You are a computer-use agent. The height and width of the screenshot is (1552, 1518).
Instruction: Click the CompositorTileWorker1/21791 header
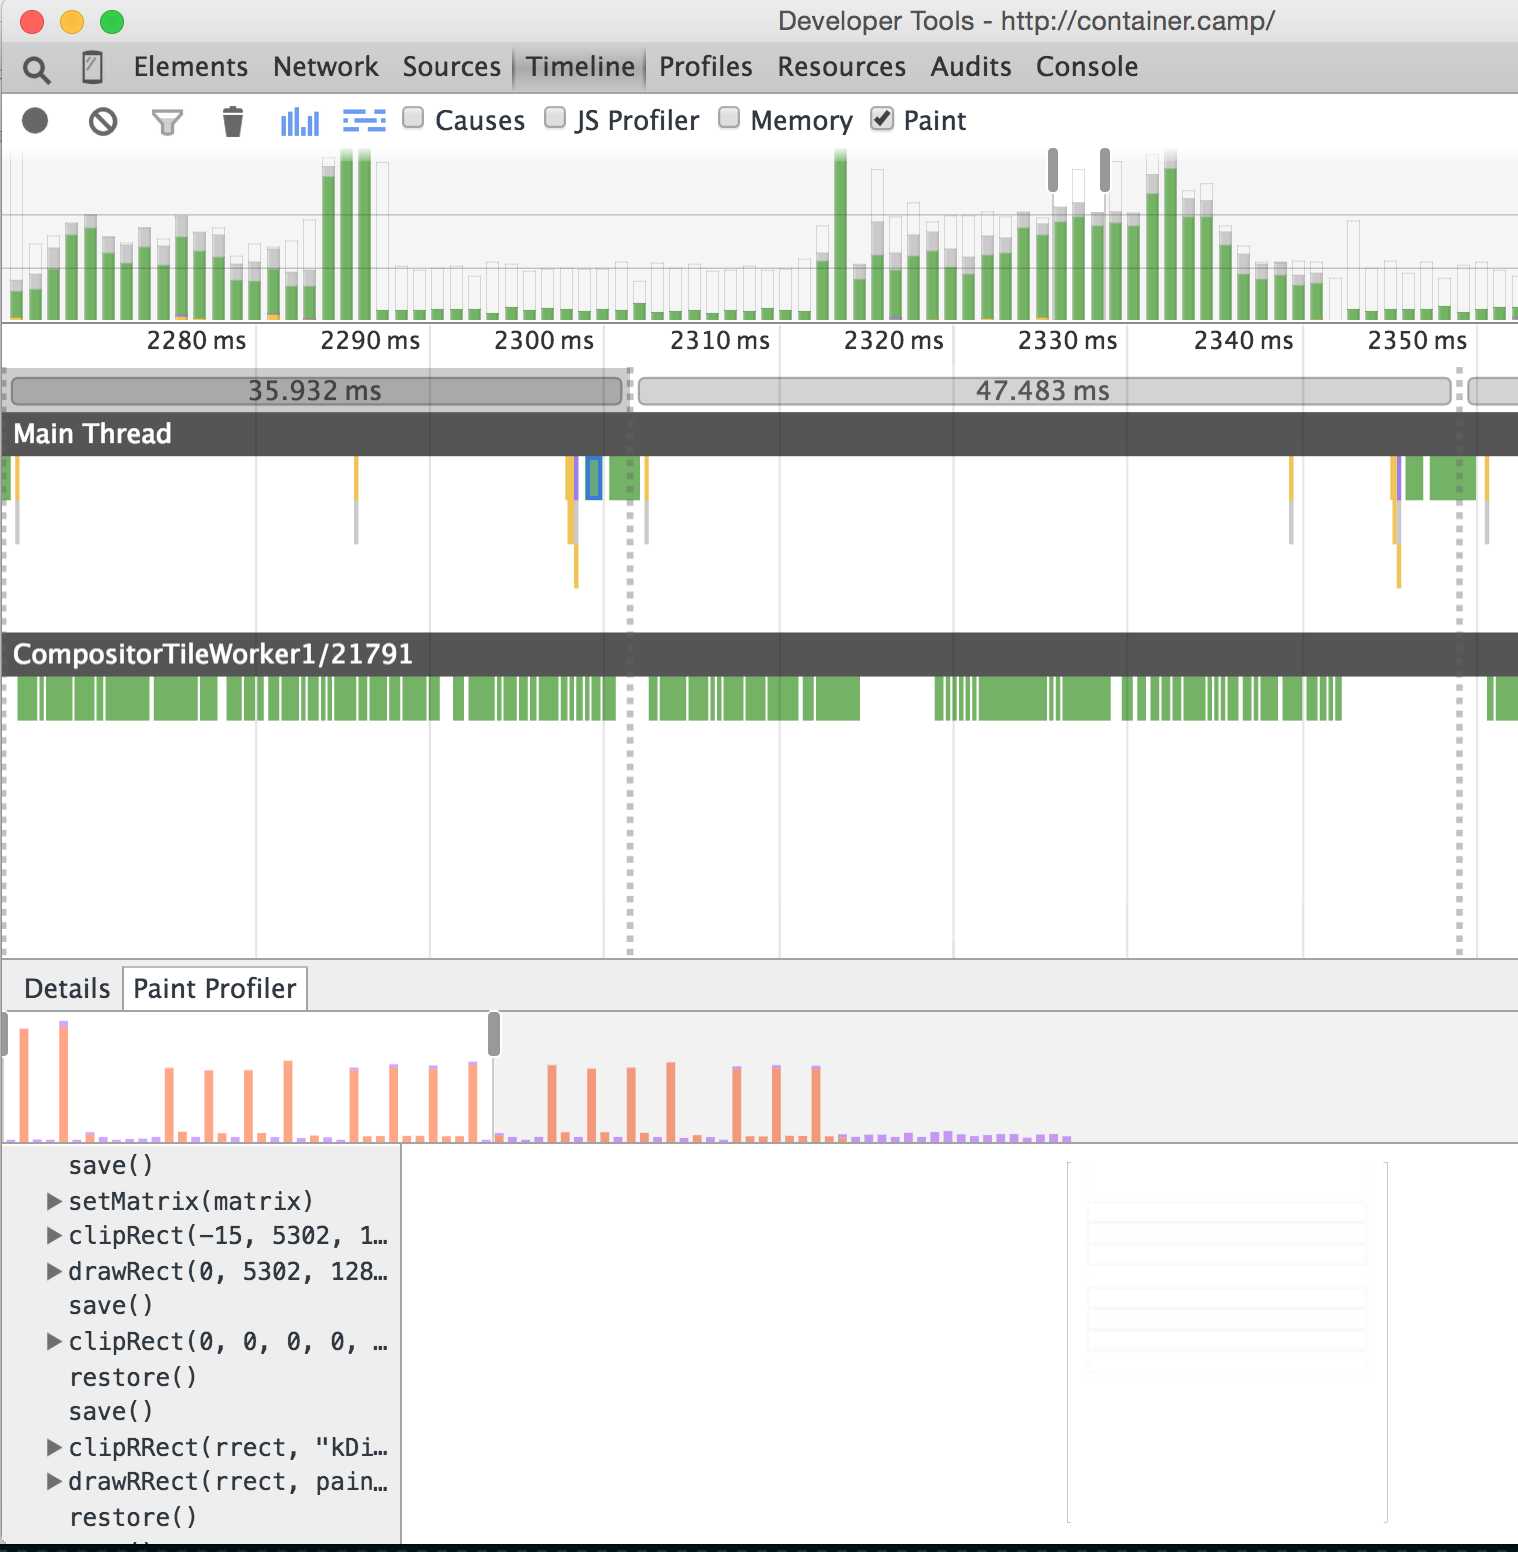pos(212,654)
